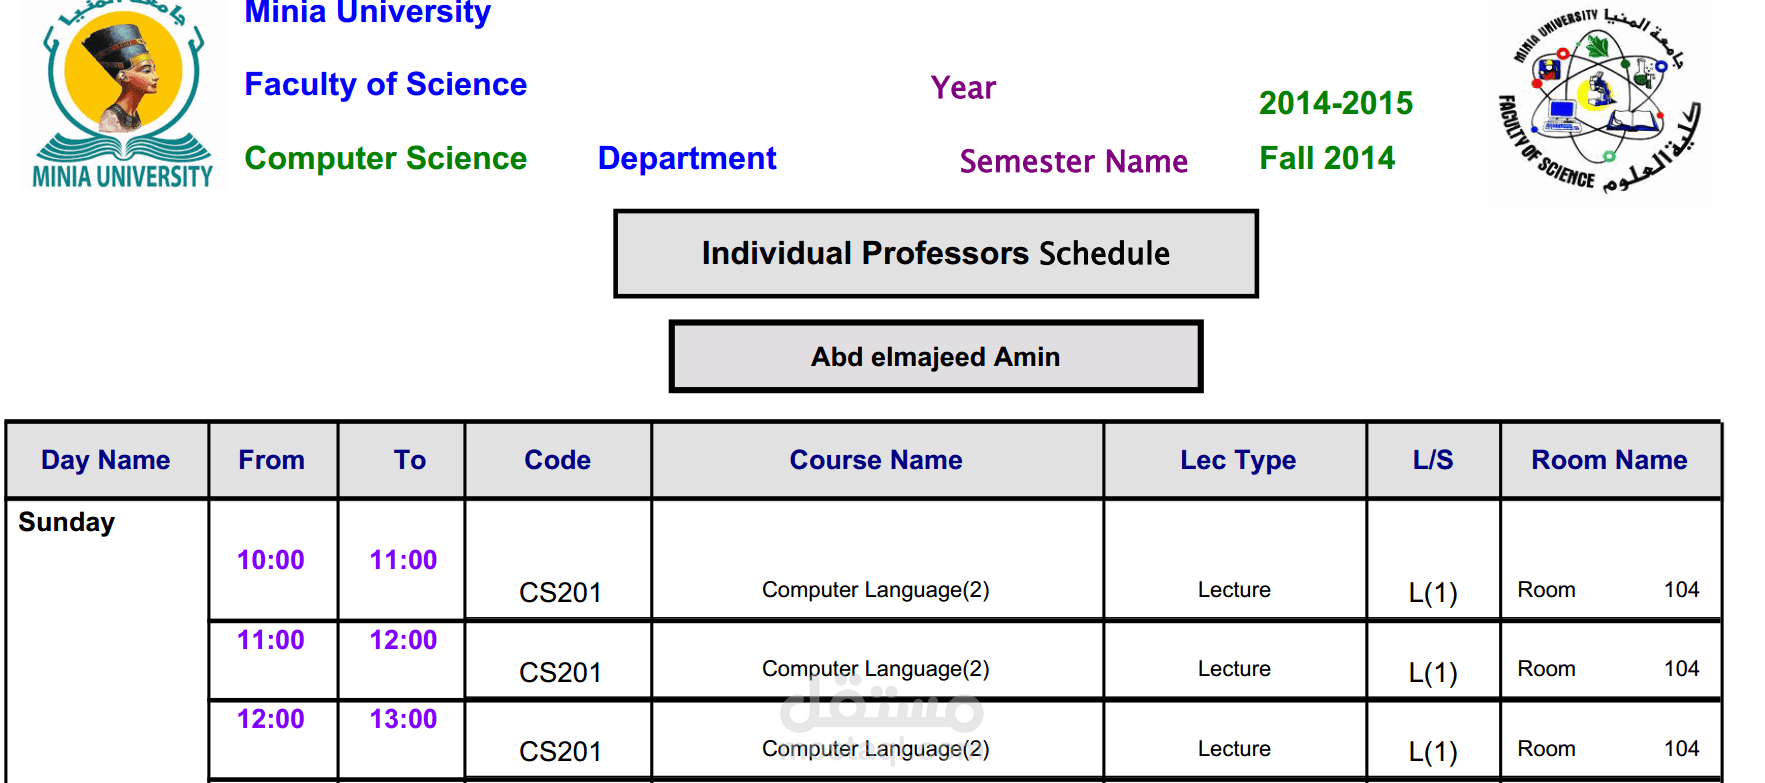The width and height of the screenshot is (1765, 783).
Task: Select the L/S column header
Action: pyautogui.click(x=1432, y=460)
